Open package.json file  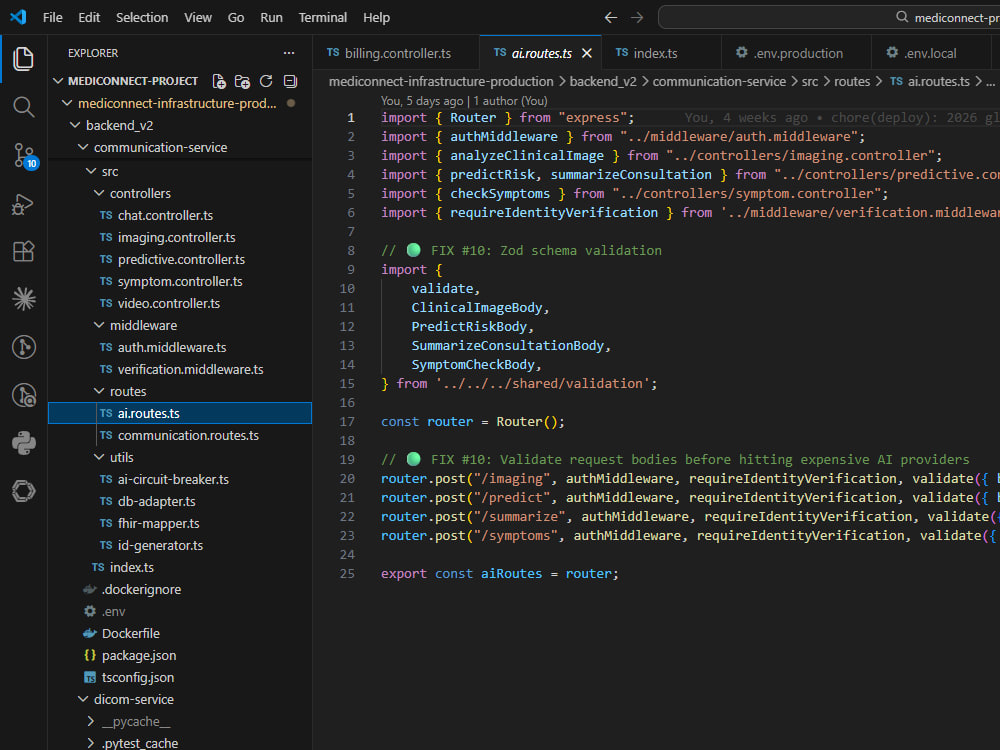(138, 656)
